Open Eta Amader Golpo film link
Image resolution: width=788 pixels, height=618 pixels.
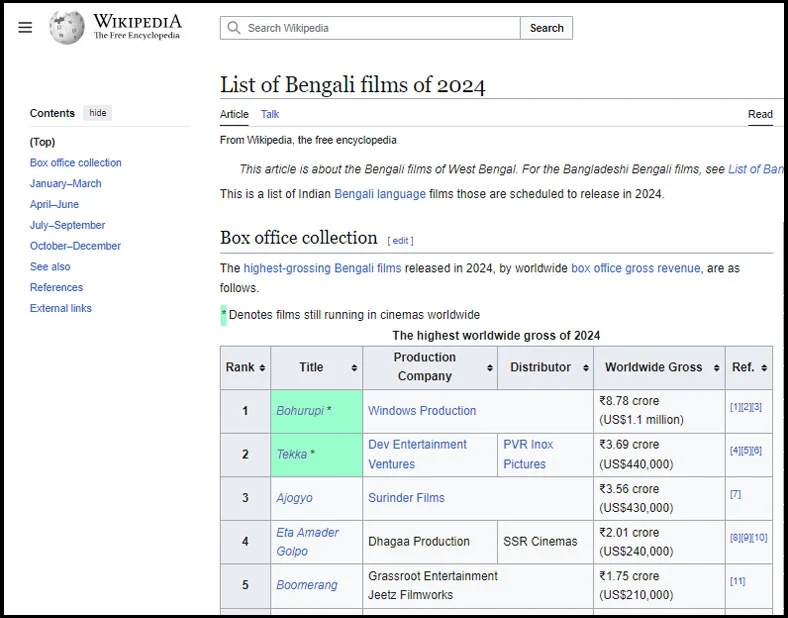coord(308,542)
